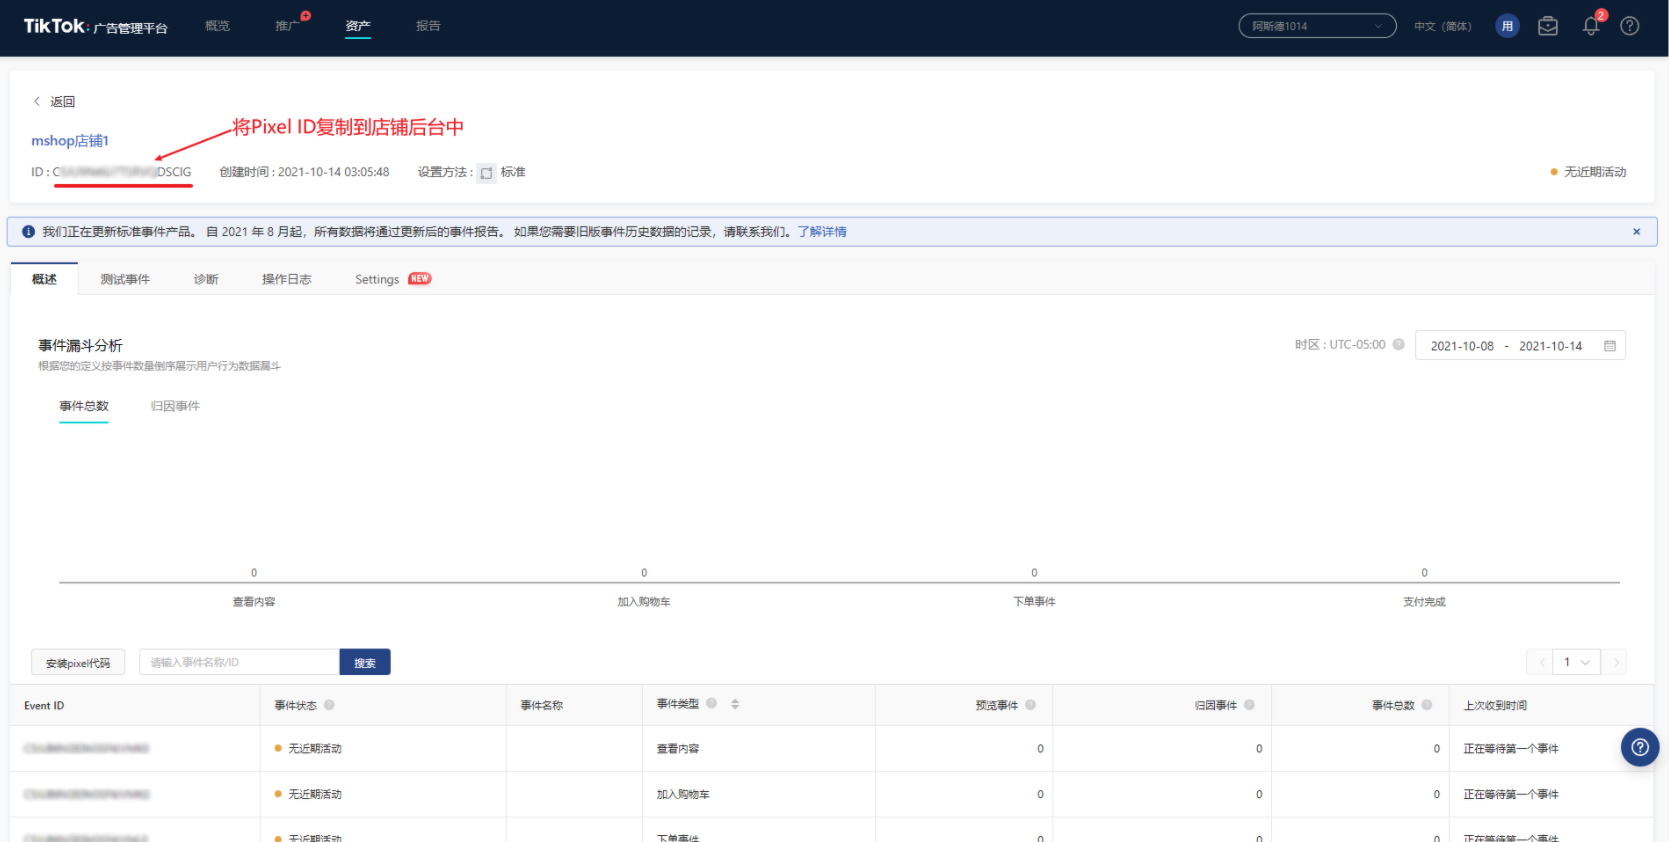Screen dimensions: 1669x842
Task: Click the calendar icon in date range
Action: pos(1610,346)
